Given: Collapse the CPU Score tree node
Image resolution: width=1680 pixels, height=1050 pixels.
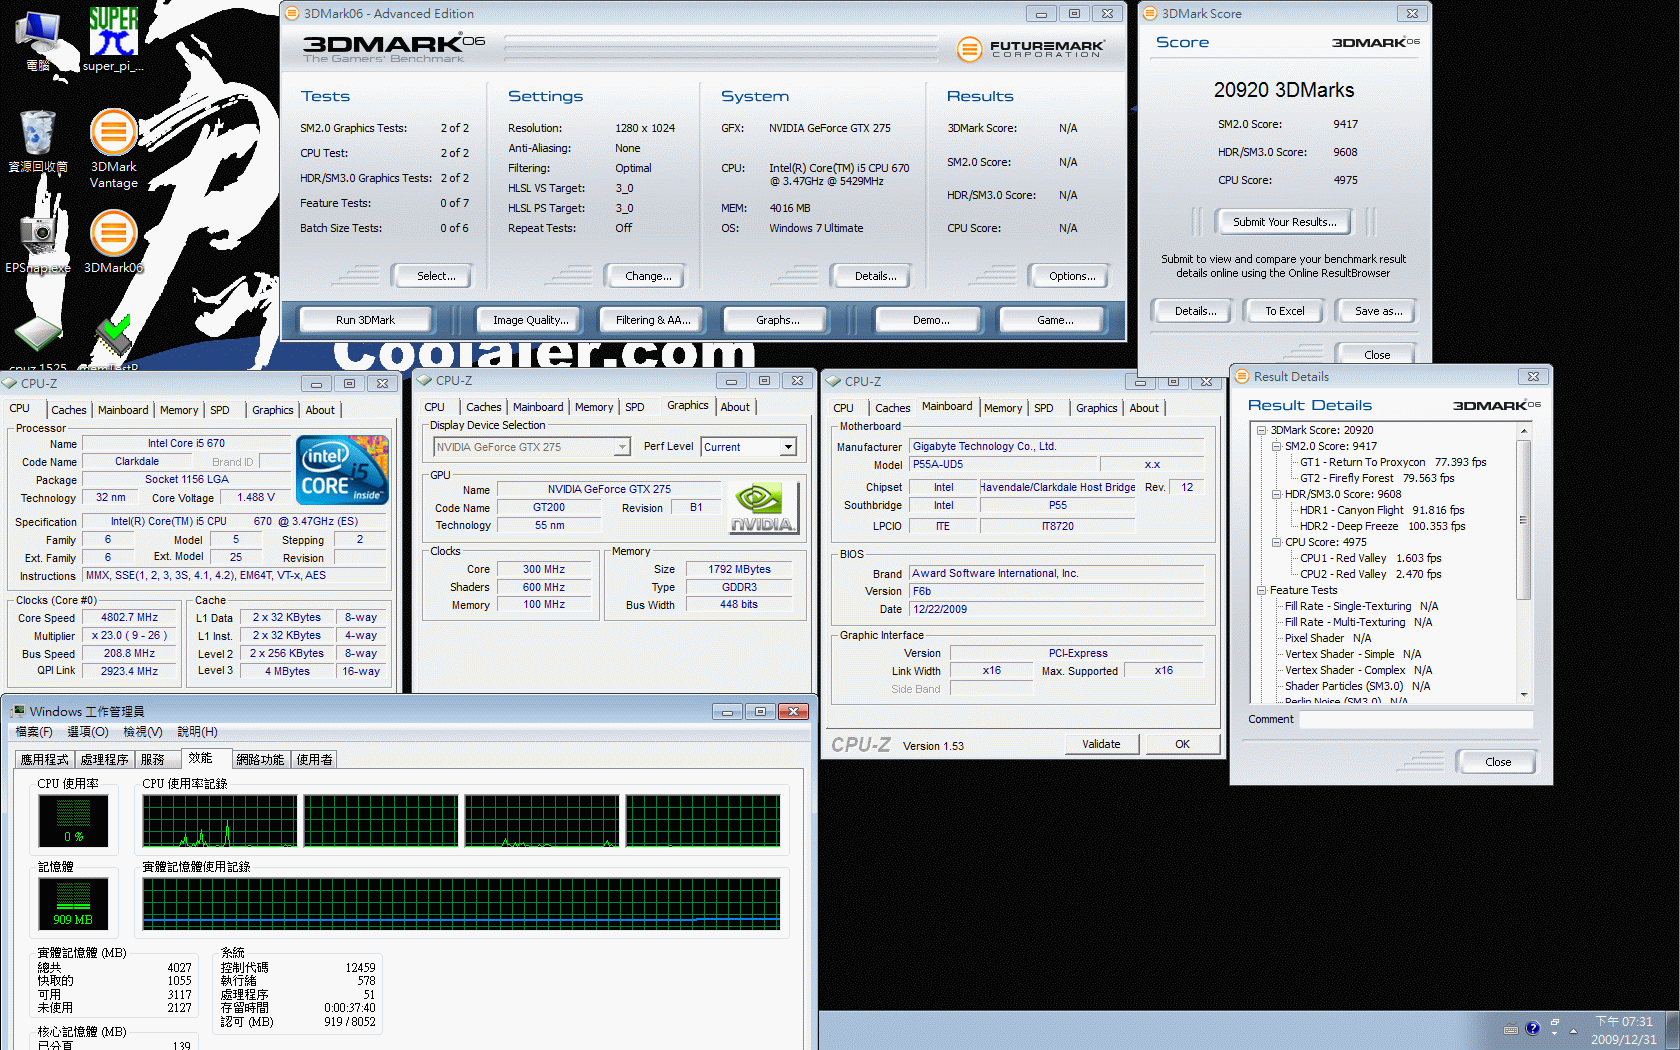Looking at the screenshot, I should (x=1276, y=542).
